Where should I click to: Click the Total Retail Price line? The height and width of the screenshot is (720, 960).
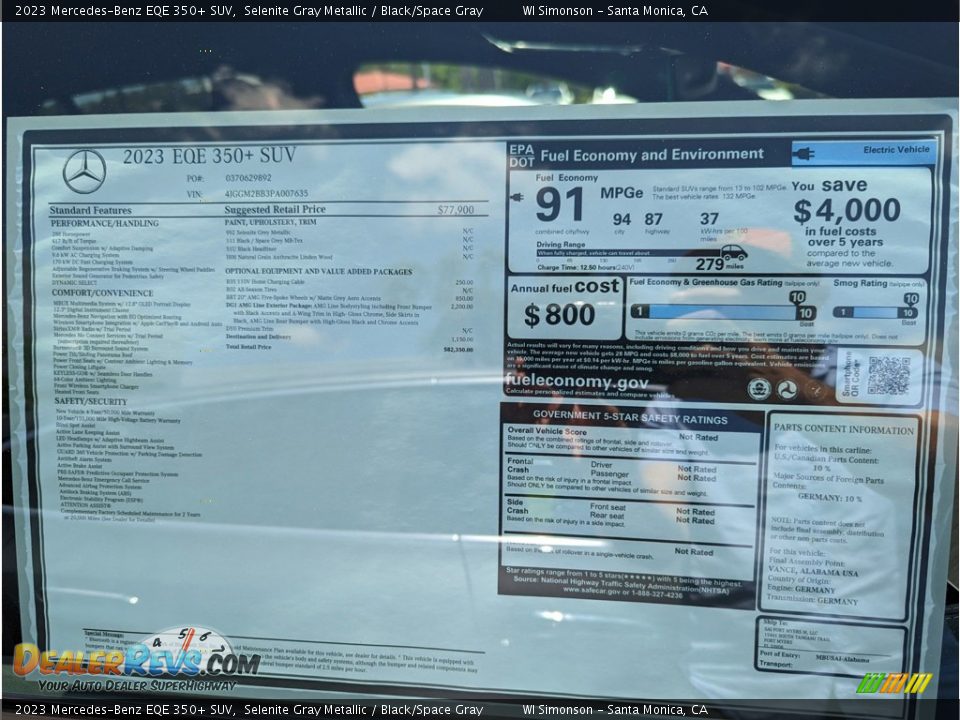(350, 348)
